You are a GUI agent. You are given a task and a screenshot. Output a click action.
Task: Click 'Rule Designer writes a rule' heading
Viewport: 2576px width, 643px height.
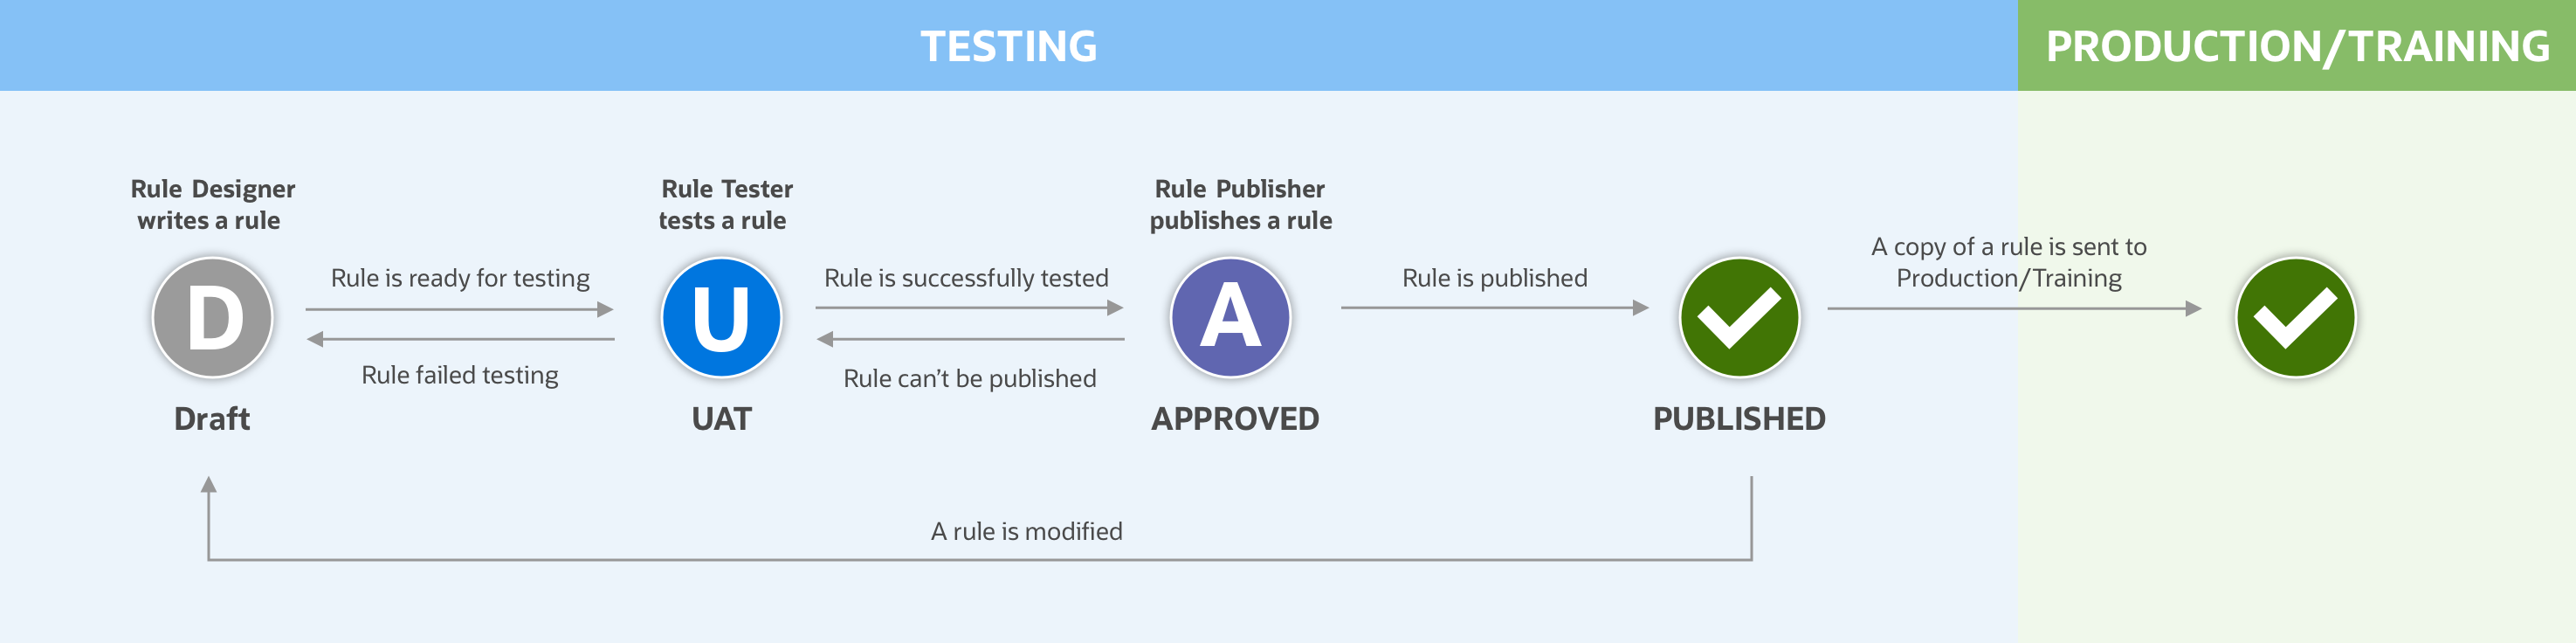[212, 204]
